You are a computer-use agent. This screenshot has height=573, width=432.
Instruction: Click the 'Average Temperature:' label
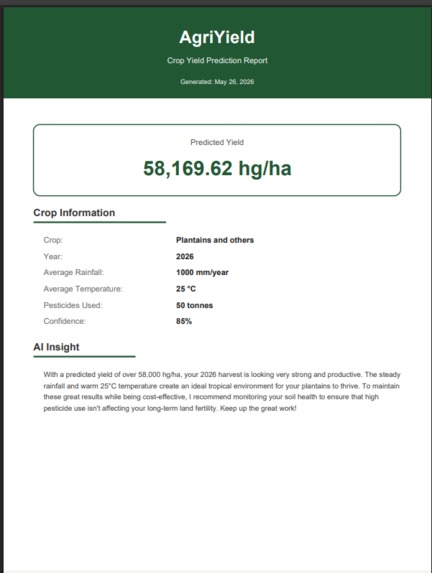(83, 289)
